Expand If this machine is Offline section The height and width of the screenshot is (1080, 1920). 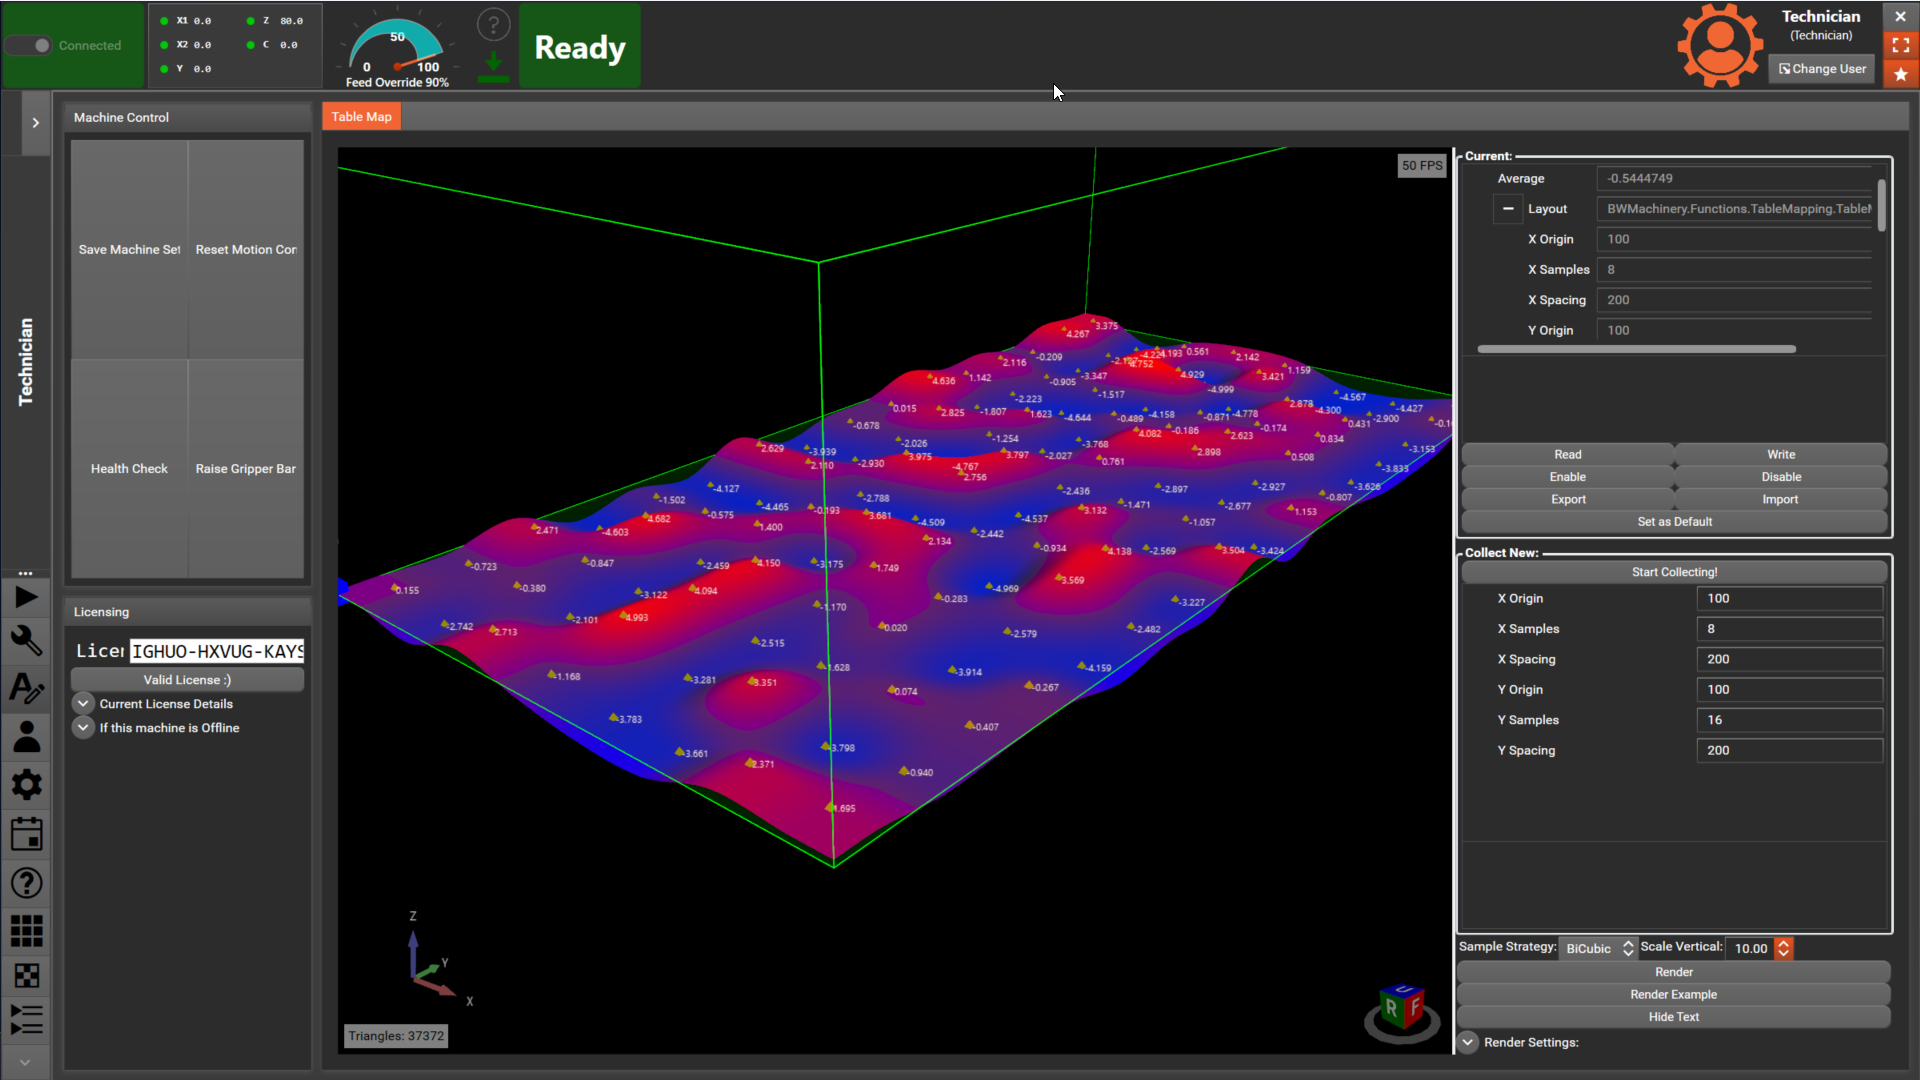(84, 728)
